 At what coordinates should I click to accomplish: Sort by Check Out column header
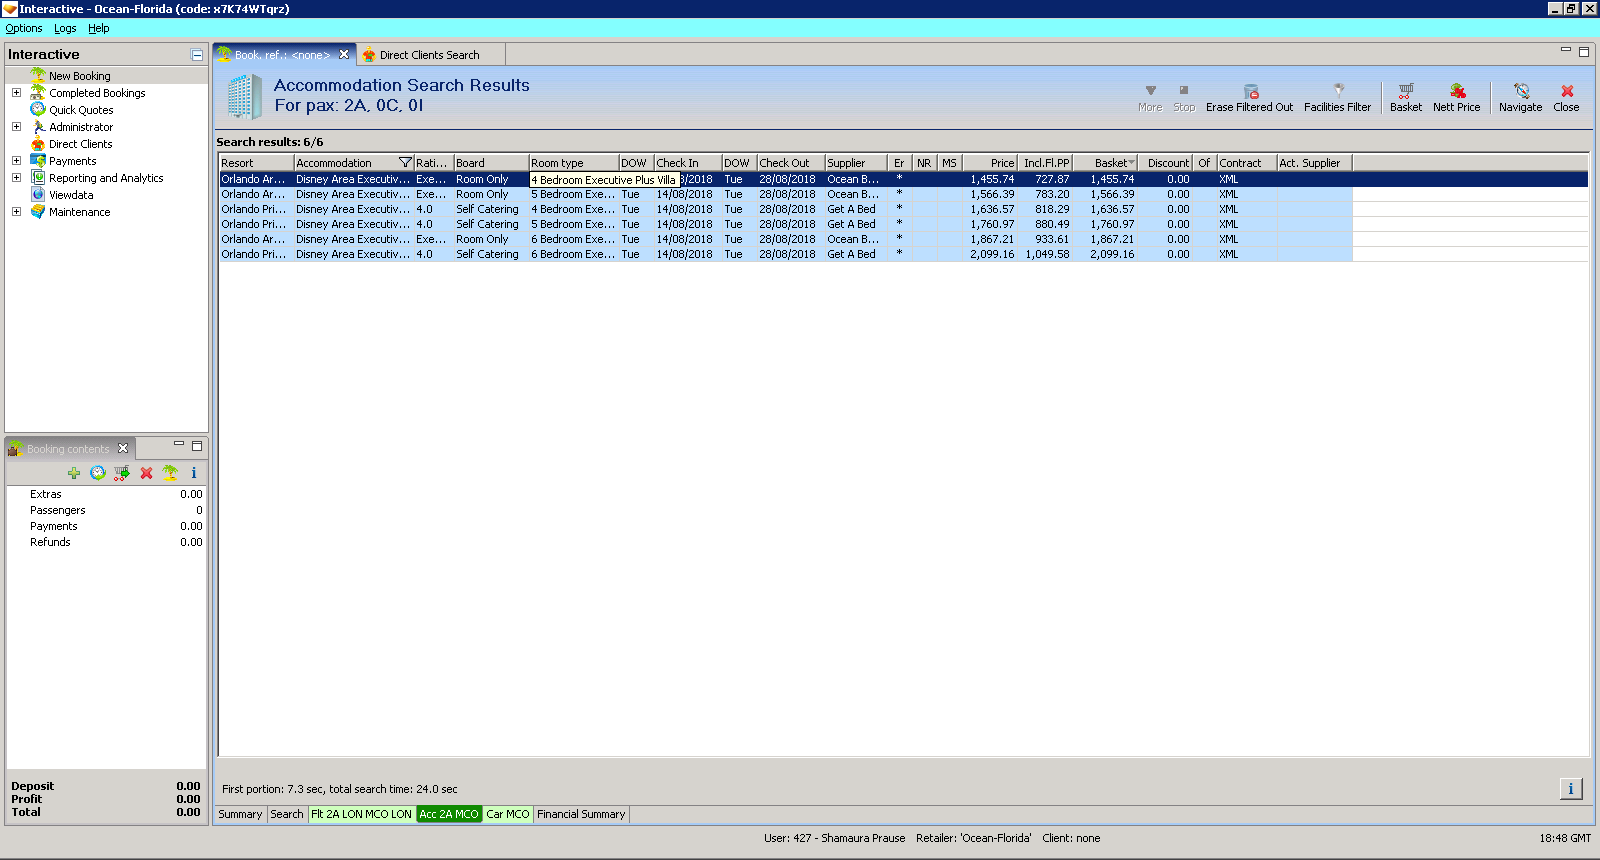coord(791,163)
